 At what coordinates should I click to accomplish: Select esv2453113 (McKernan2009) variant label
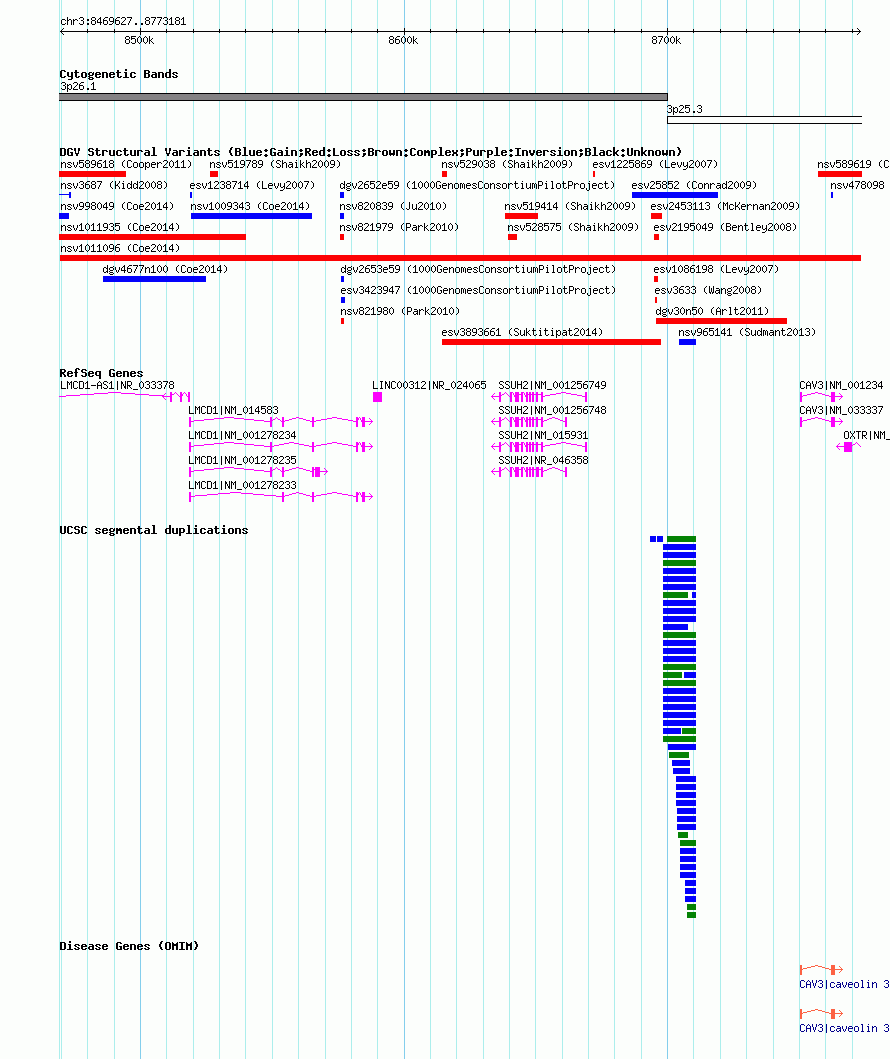click(725, 206)
